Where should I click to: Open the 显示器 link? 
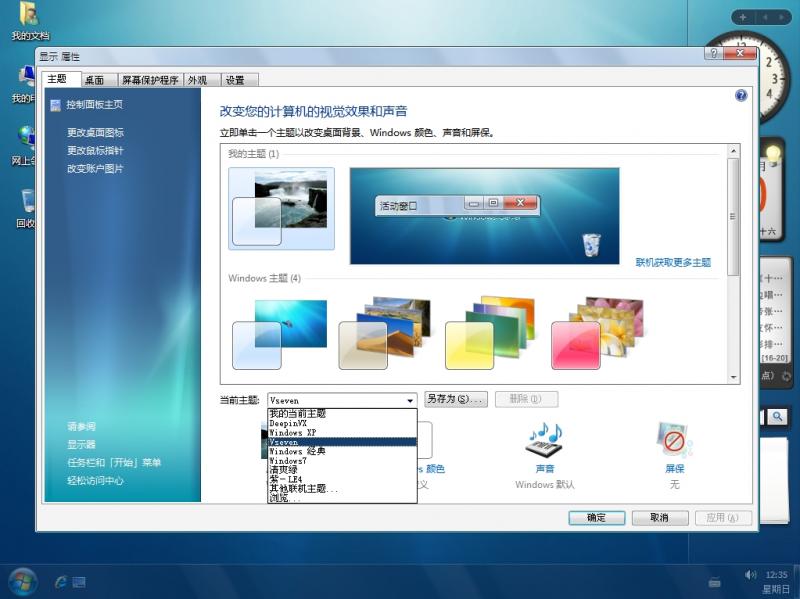point(82,444)
